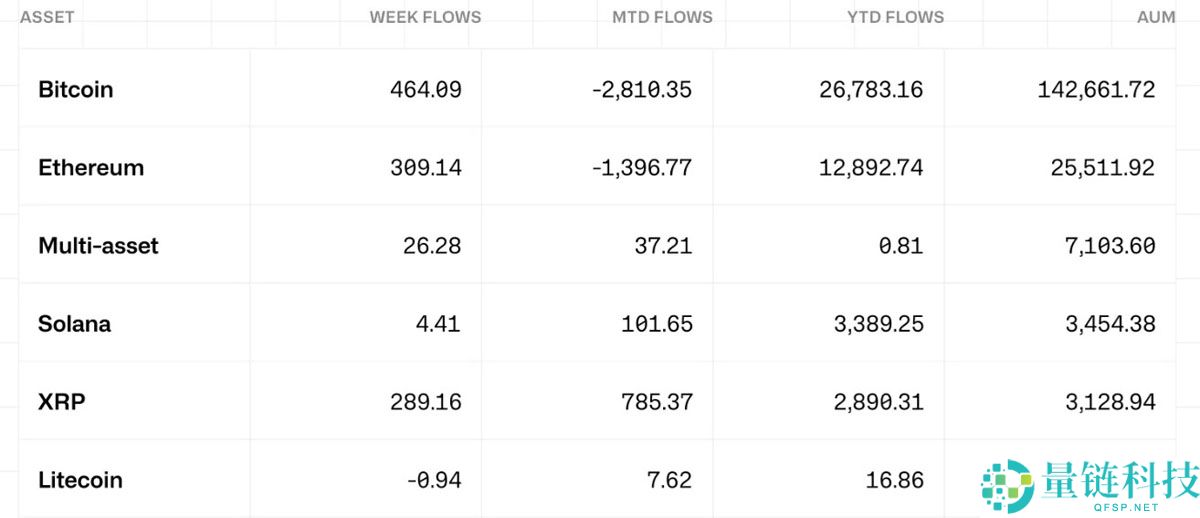Select the Multi-asset row label

tap(98, 246)
